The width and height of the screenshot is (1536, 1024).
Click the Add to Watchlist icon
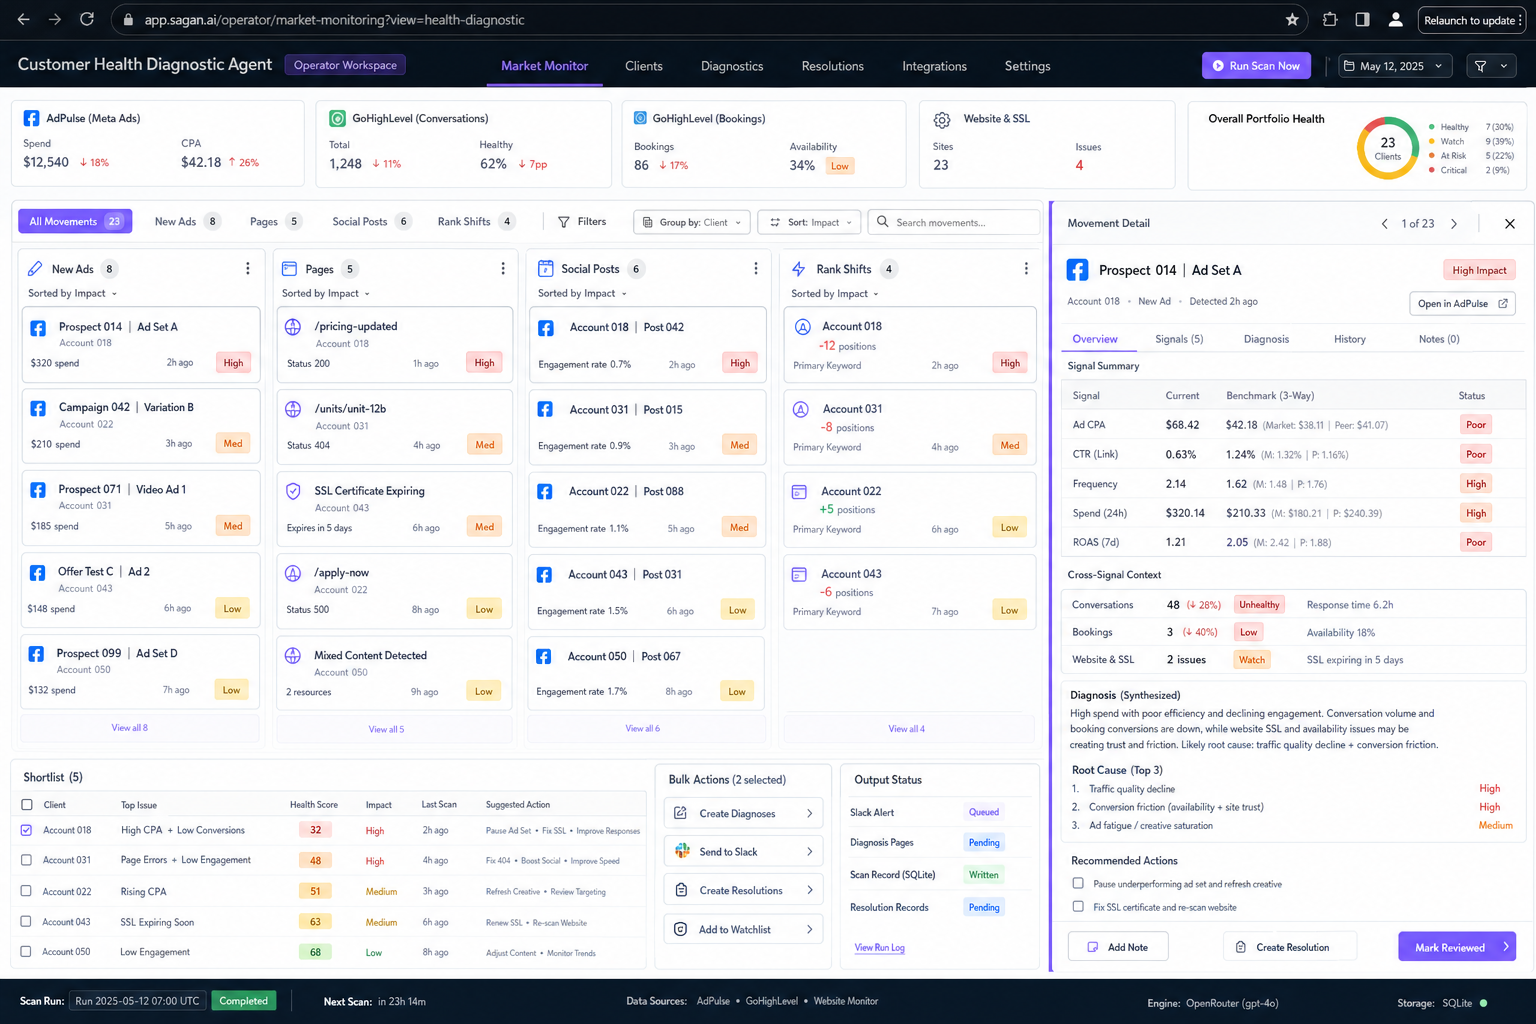[681, 929]
